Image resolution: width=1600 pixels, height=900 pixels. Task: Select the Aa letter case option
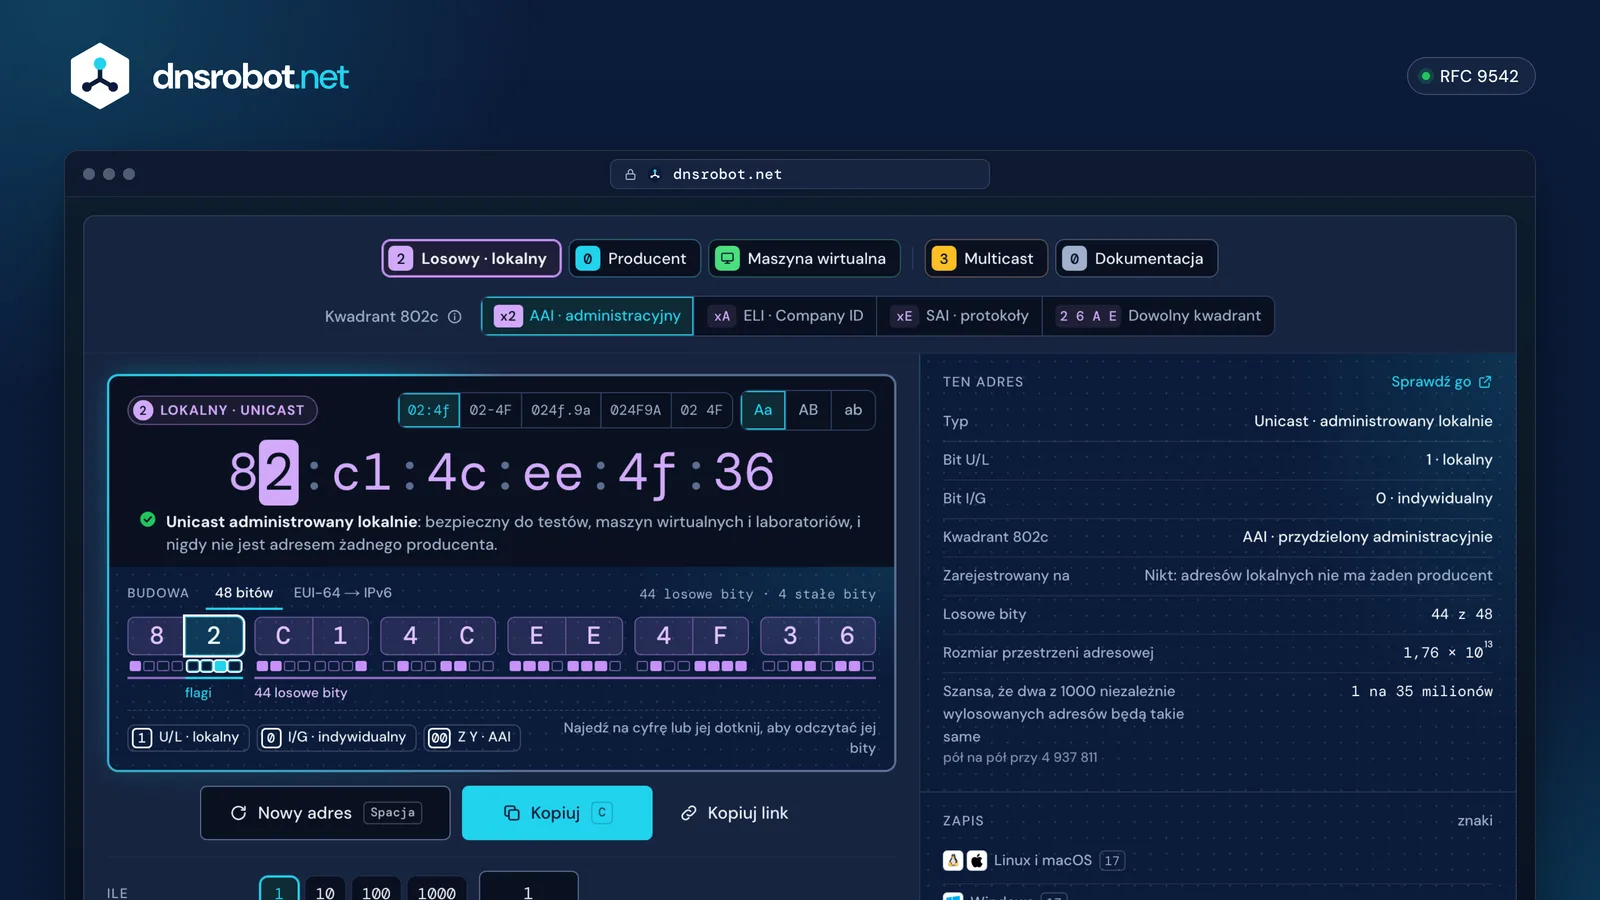click(x=763, y=410)
